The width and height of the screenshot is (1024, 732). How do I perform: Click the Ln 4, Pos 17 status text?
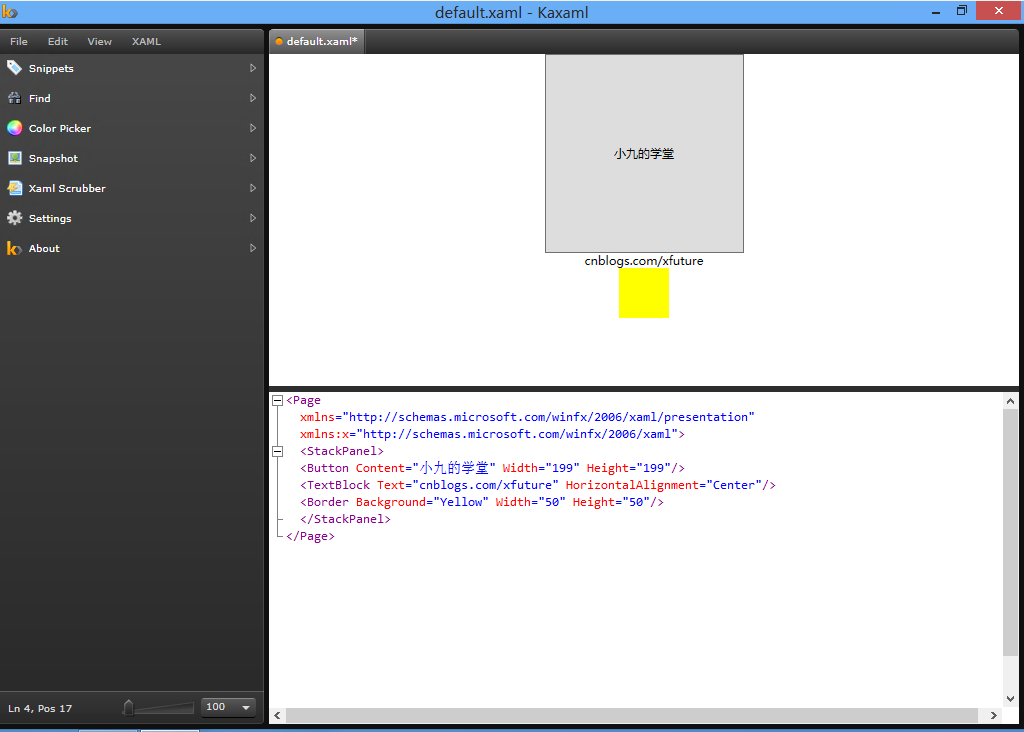pos(40,708)
